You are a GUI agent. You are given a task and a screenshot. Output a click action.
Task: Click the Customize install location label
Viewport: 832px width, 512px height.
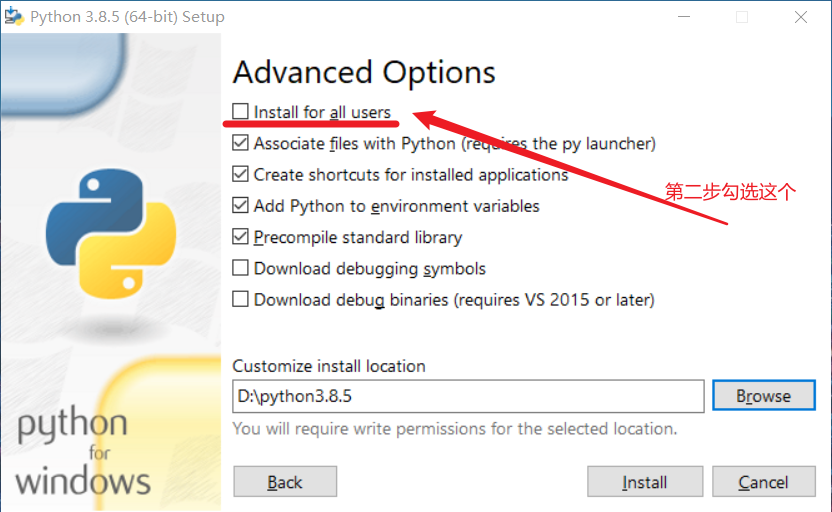coord(329,366)
